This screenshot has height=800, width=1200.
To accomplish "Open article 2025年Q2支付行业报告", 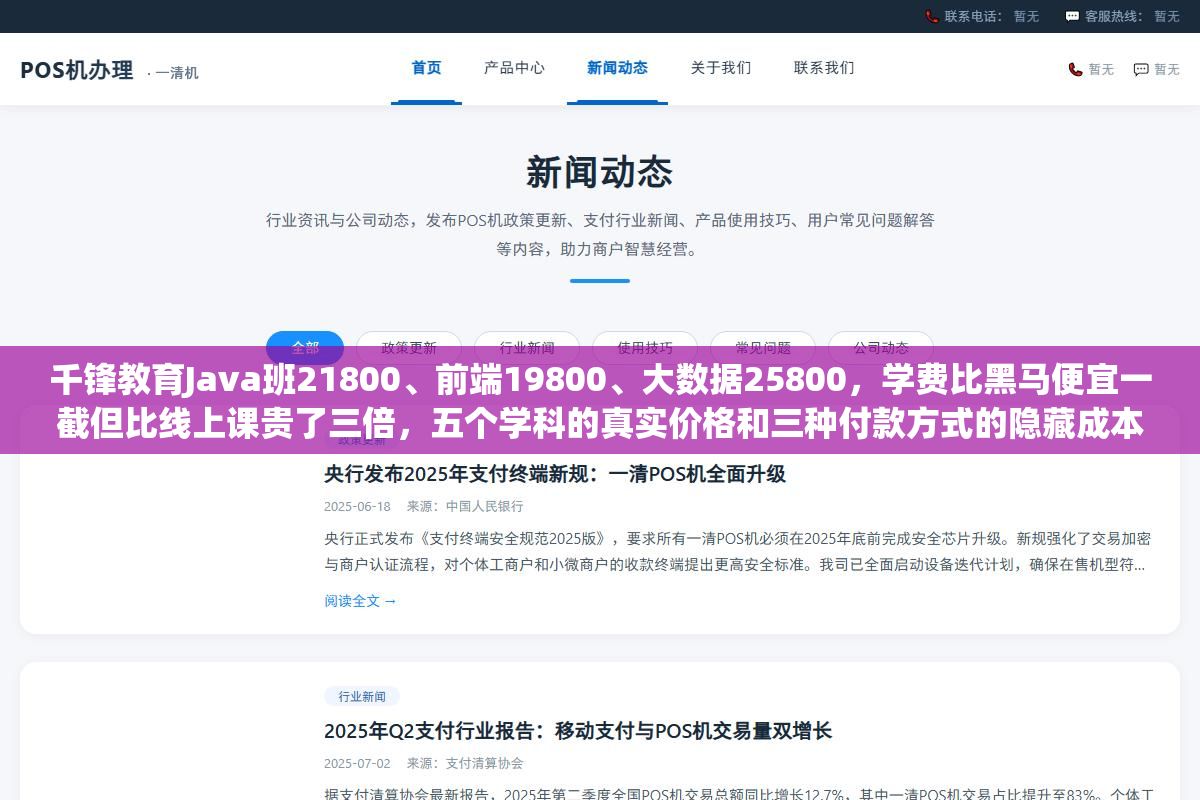I will [x=578, y=731].
